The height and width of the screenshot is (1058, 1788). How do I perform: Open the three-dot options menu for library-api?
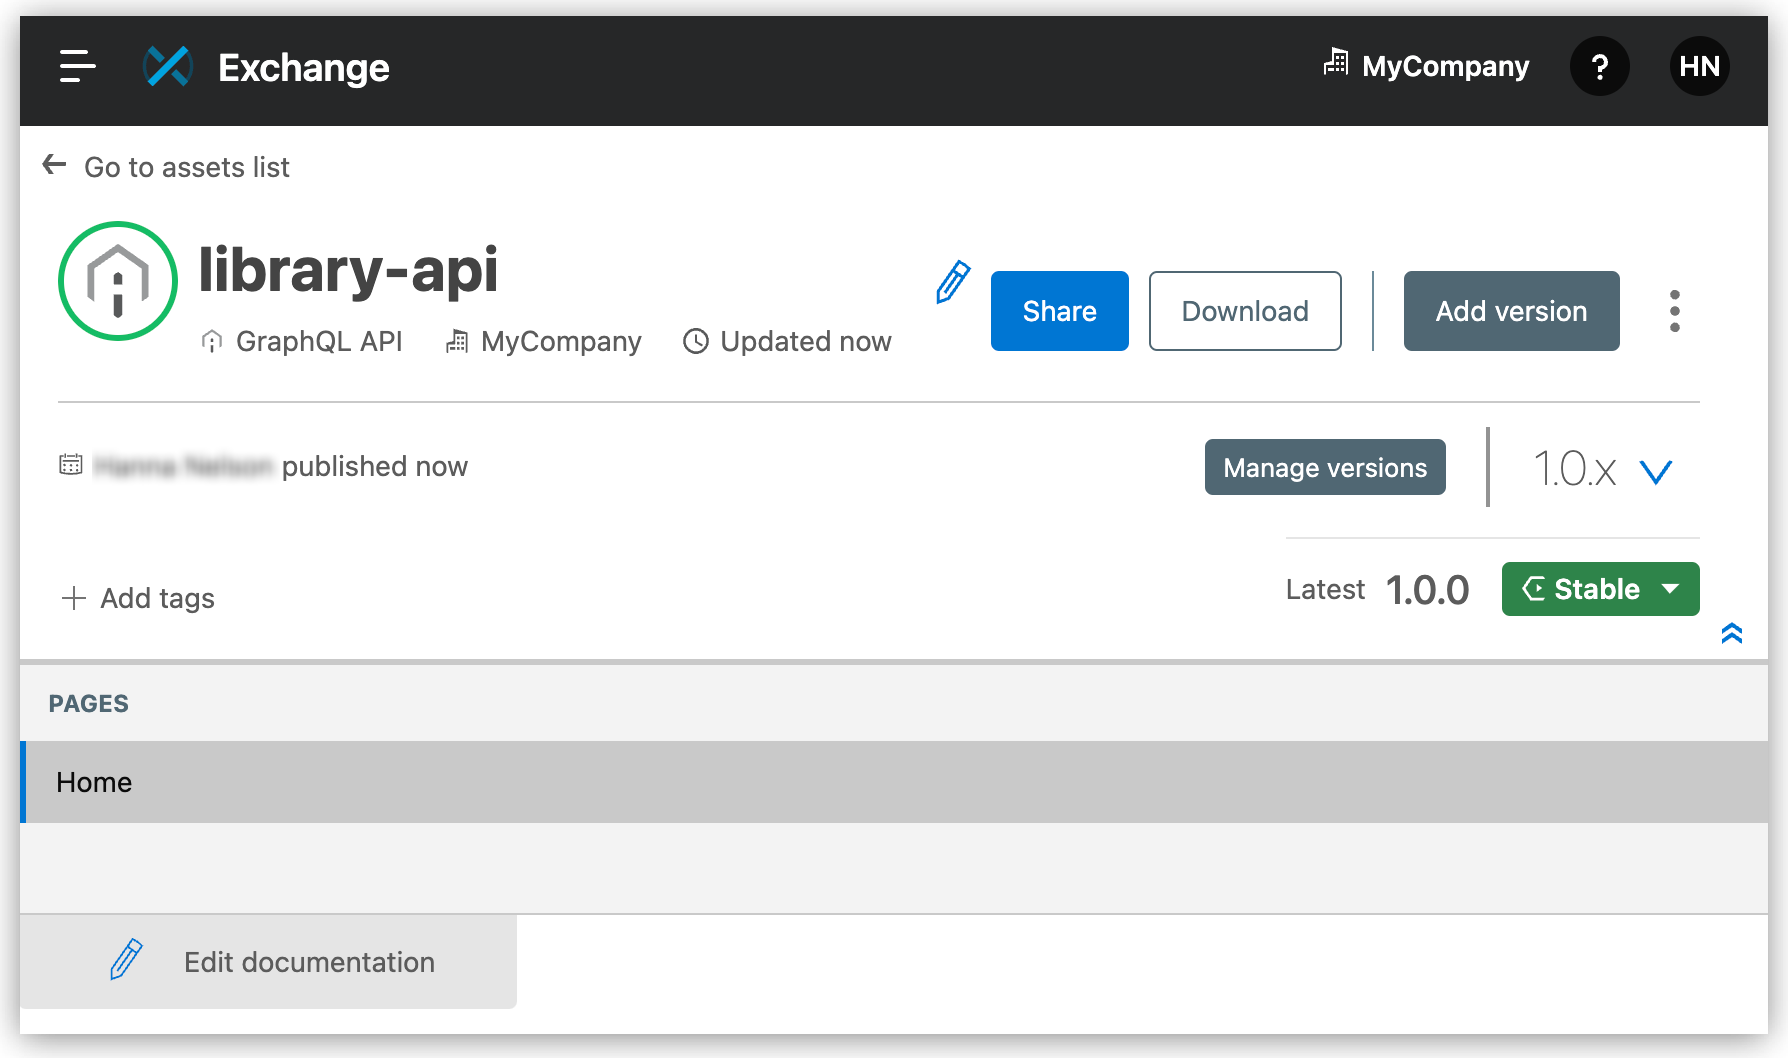1674,311
